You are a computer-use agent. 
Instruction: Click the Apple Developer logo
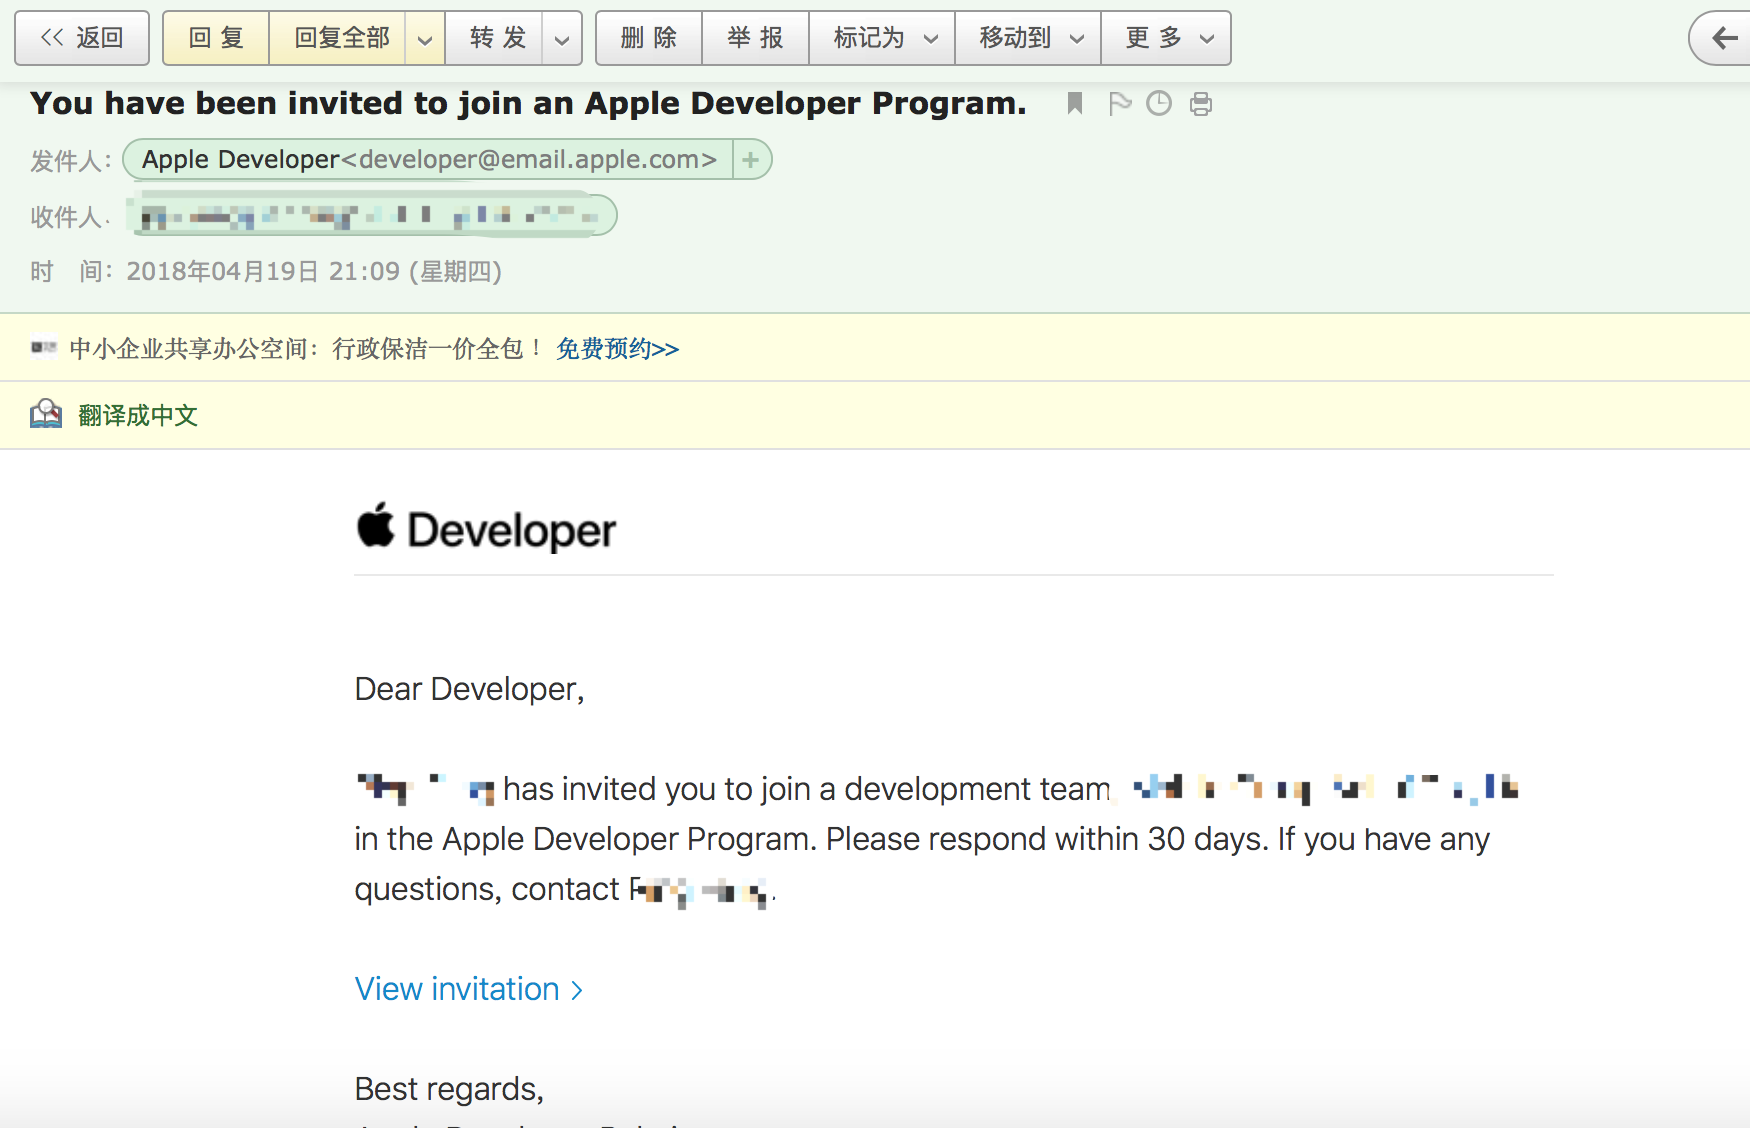[486, 529]
